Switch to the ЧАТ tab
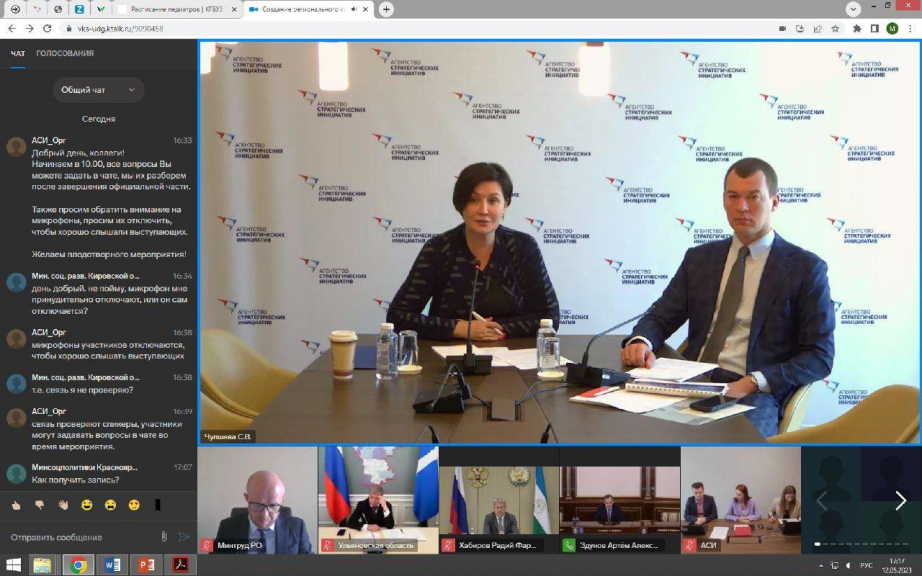The width and height of the screenshot is (922, 576). pos(18,53)
